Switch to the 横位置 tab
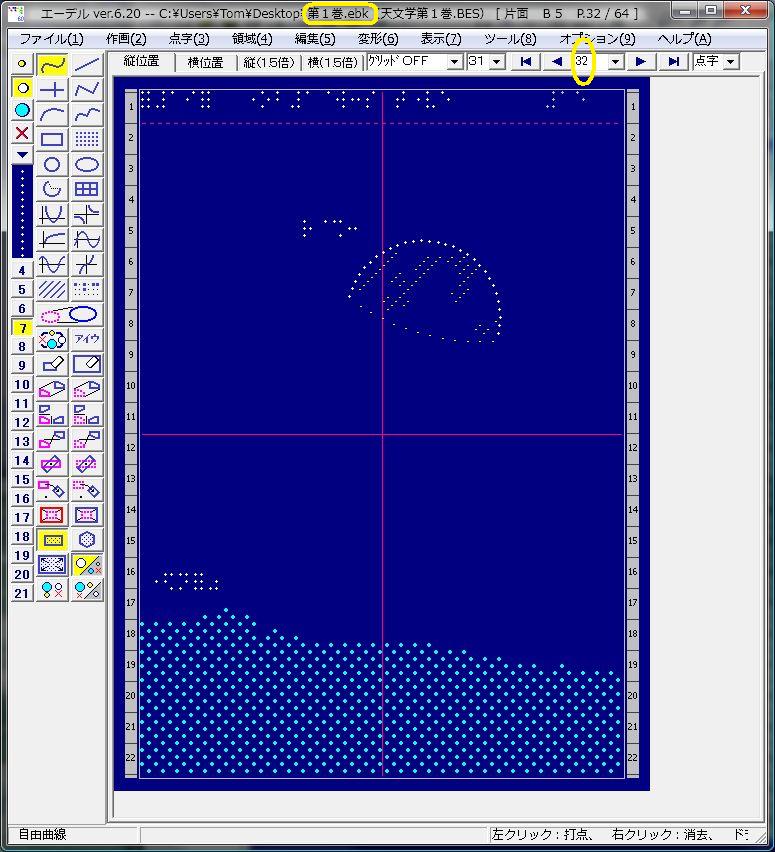The image size is (775, 852). 205,62
